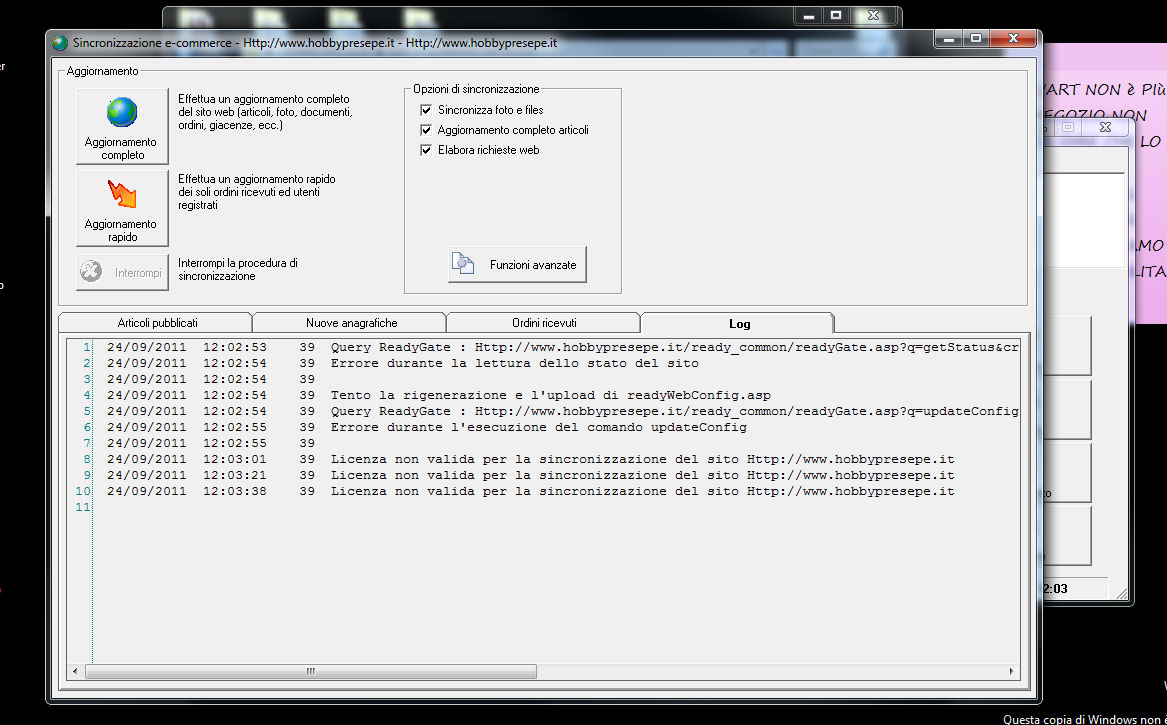Uncheck Aggiornamento completo articoli
Image resolution: width=1167 pixels, height=725 pixels.
426,130
